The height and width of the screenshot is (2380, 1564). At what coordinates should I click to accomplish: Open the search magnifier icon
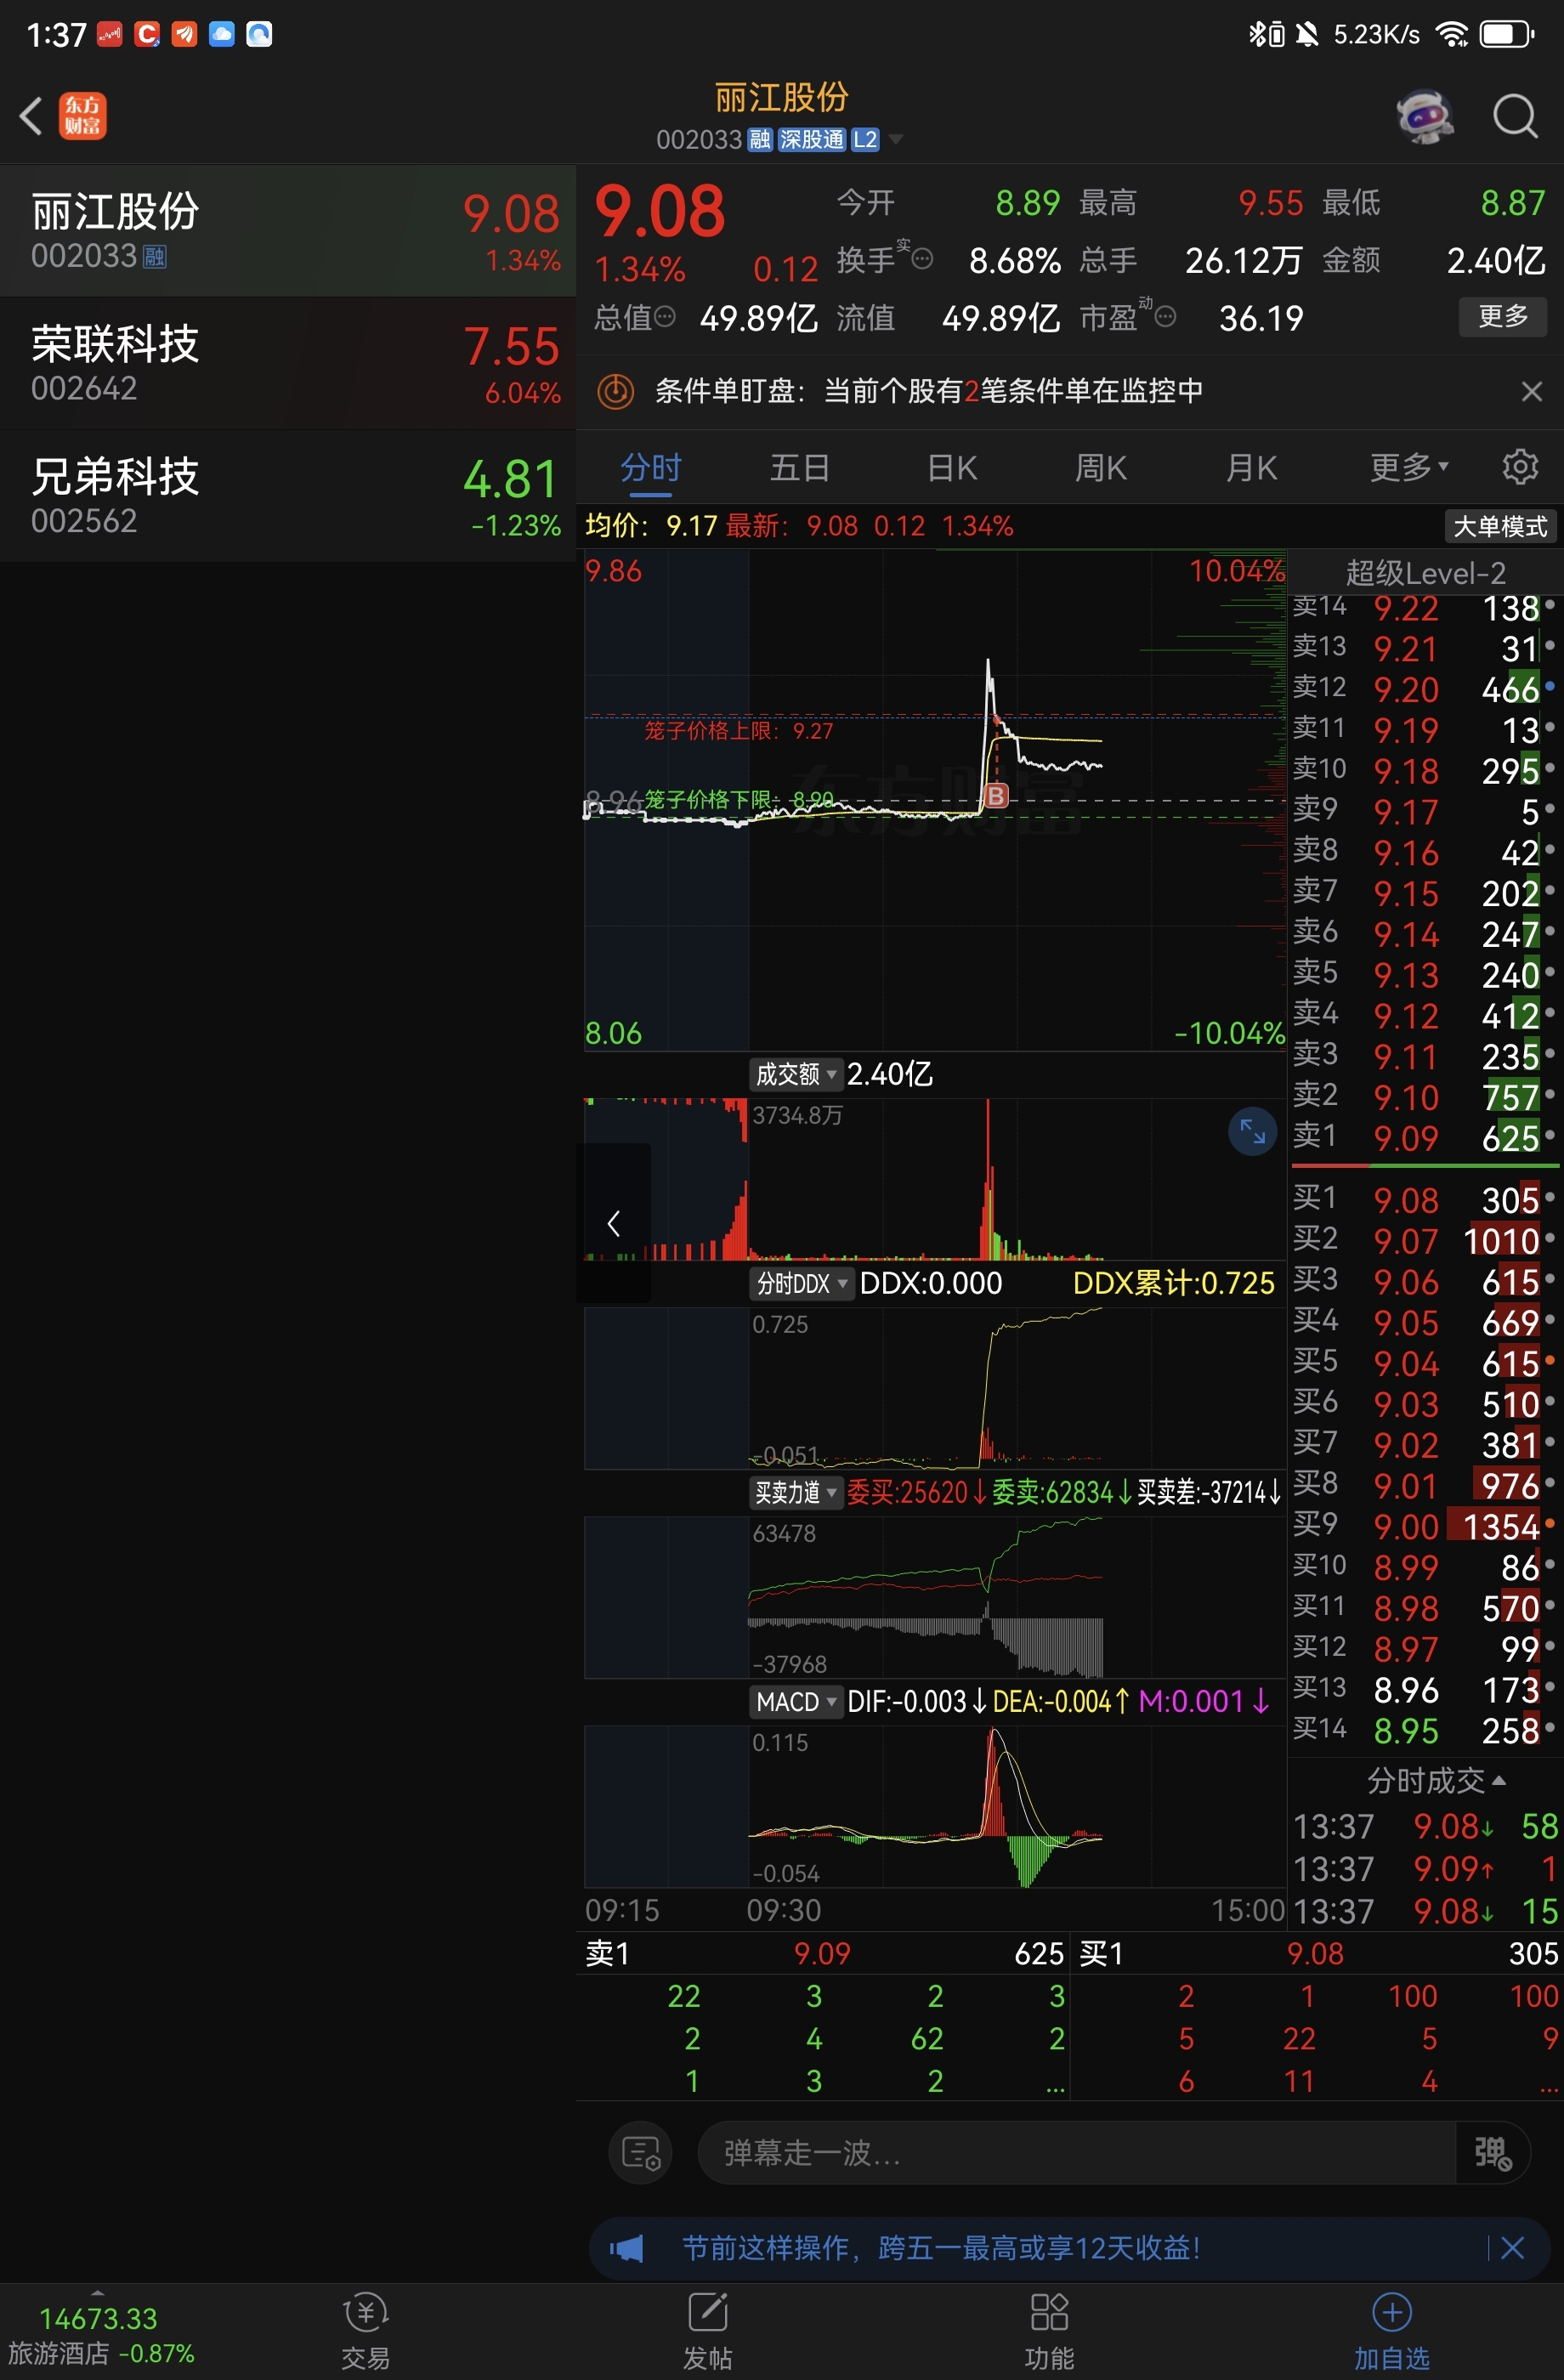click(x=1515, y=116)
